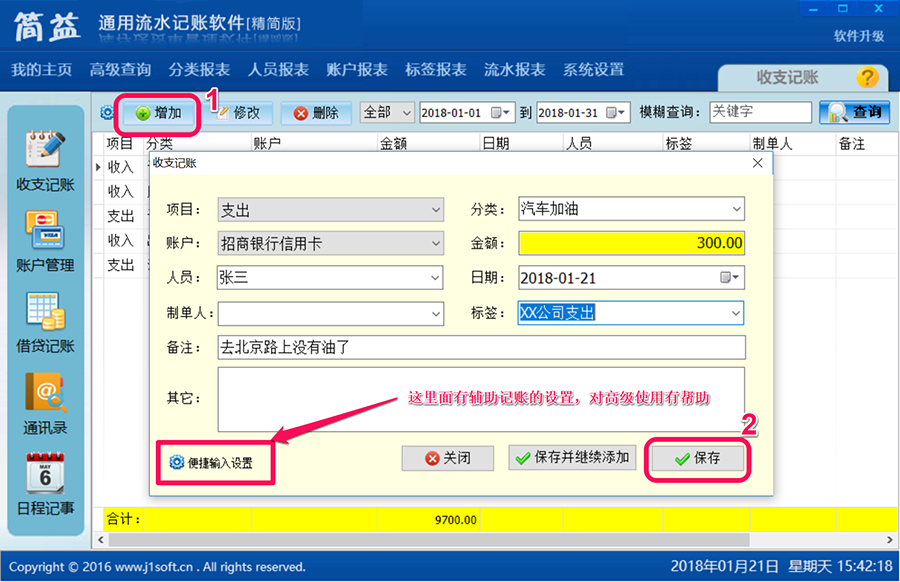This screenshot has height=582, width=900.
Task: Click the gear icon beside 便捷输入设置
Action: [x=176, y=462]
